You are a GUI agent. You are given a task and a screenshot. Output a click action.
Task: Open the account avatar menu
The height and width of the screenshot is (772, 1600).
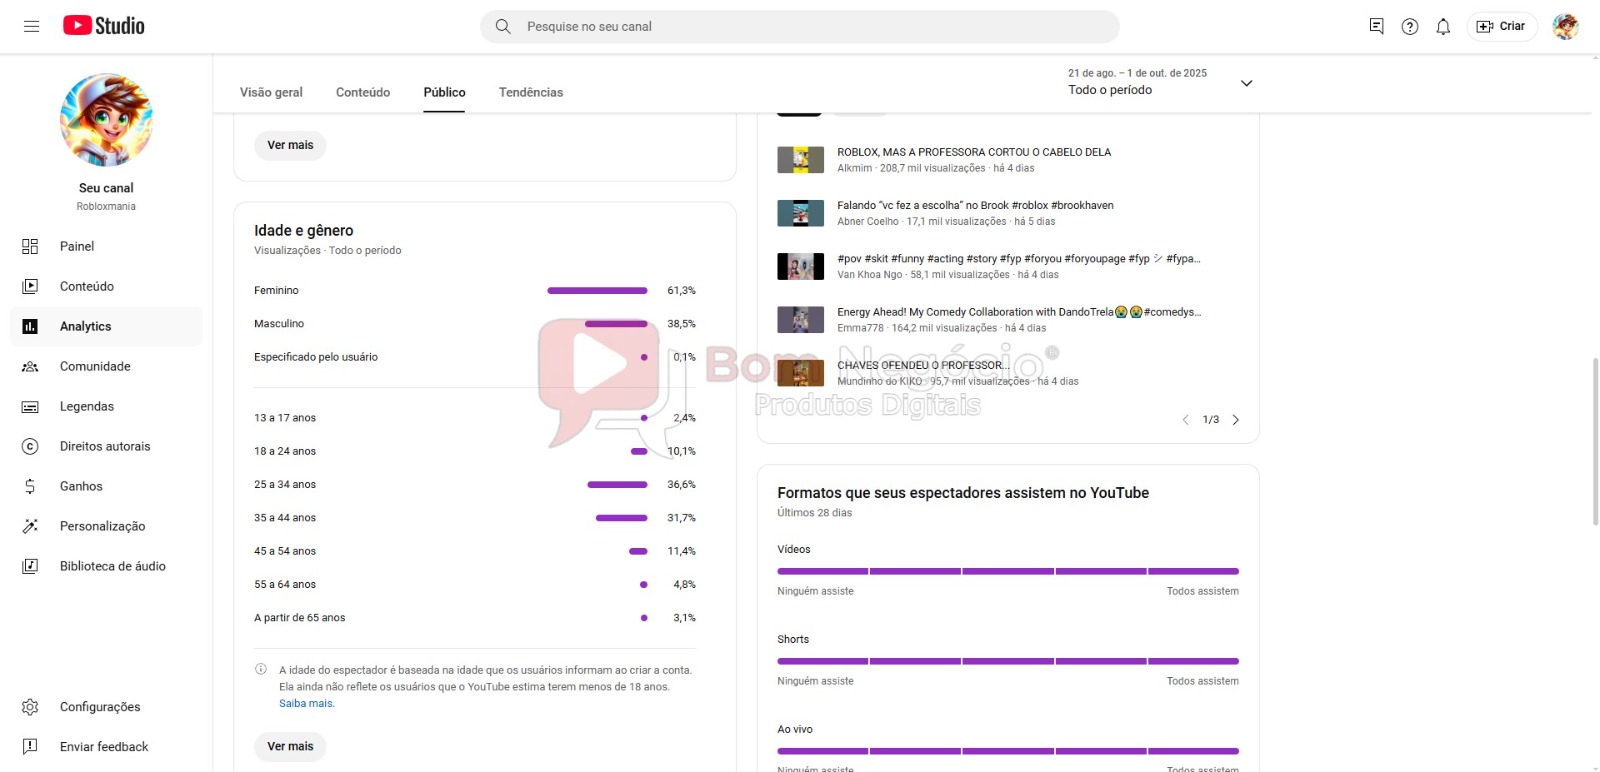coord(1565,27)
